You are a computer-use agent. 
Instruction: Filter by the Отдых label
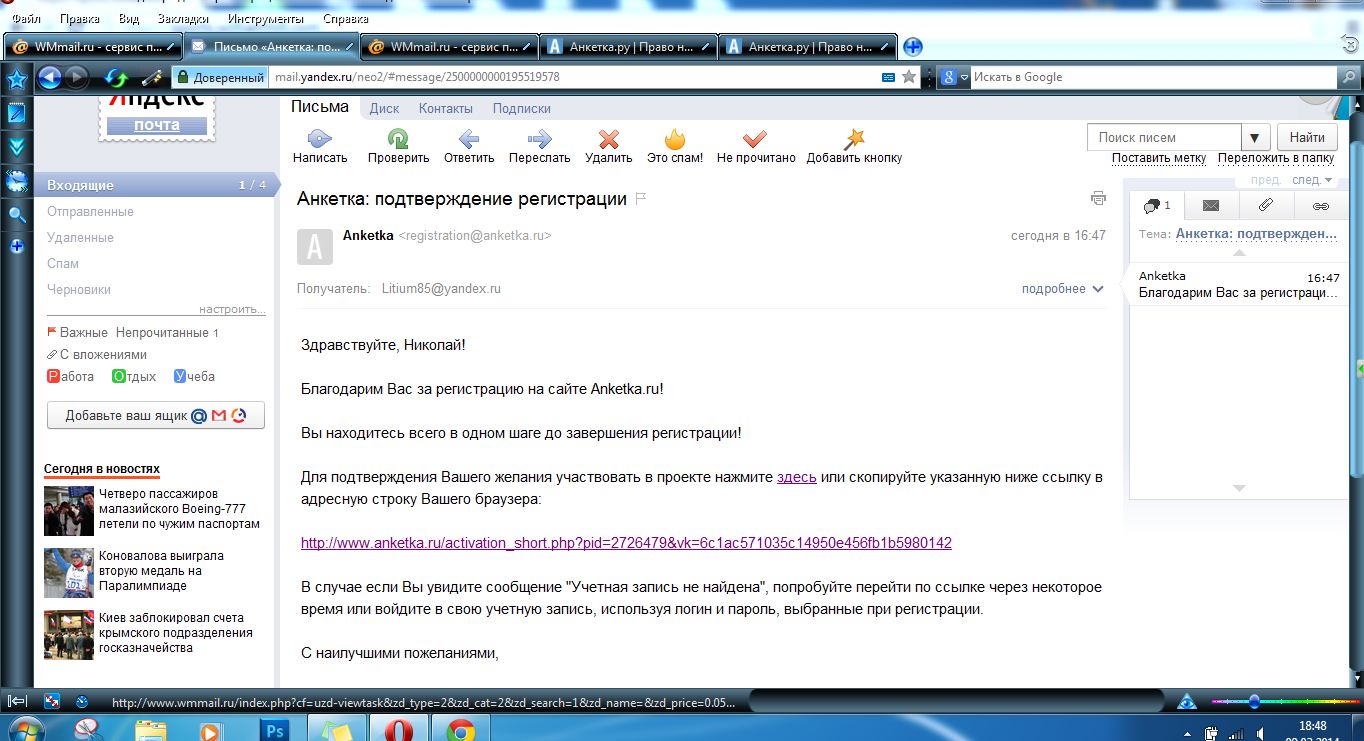click(x=134, y=377)
